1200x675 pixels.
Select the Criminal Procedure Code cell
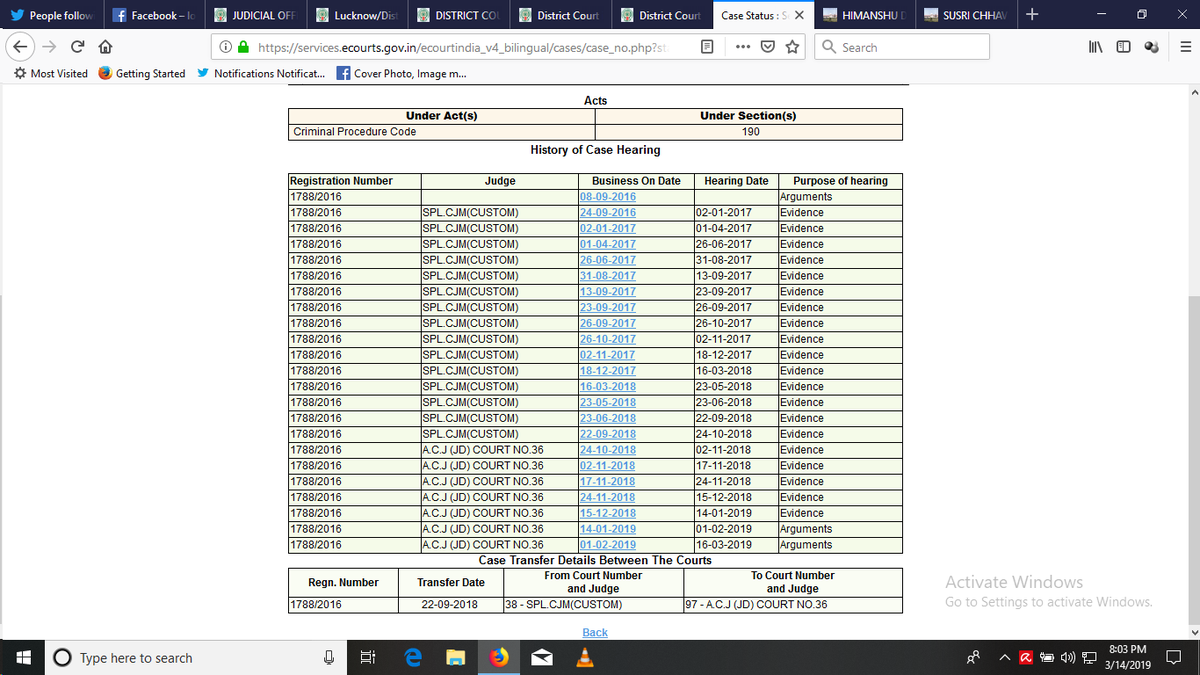click(x=441, y=132)
